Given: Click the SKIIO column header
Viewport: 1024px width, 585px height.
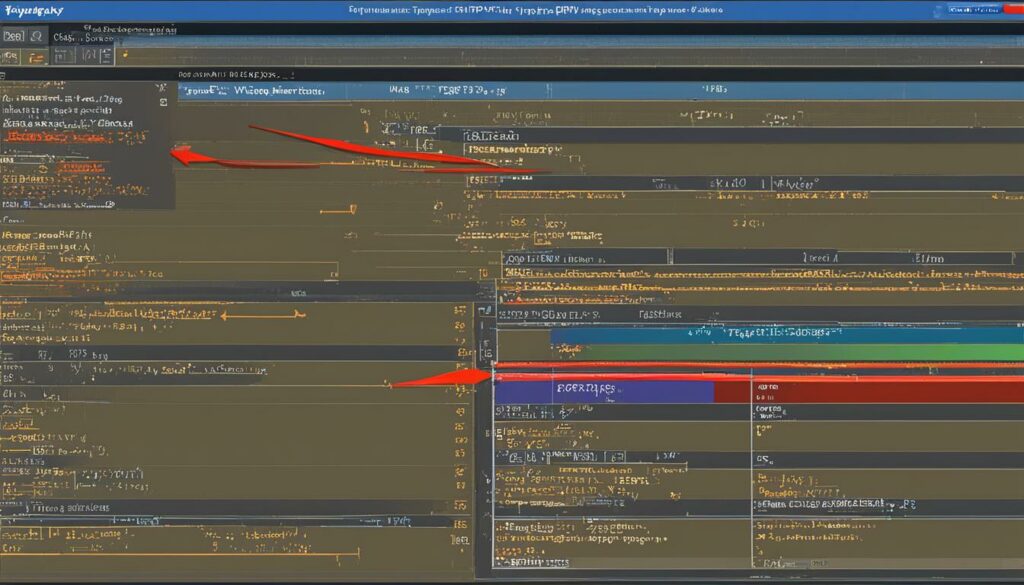Looking at the screenshot, I should coord(728,184).
